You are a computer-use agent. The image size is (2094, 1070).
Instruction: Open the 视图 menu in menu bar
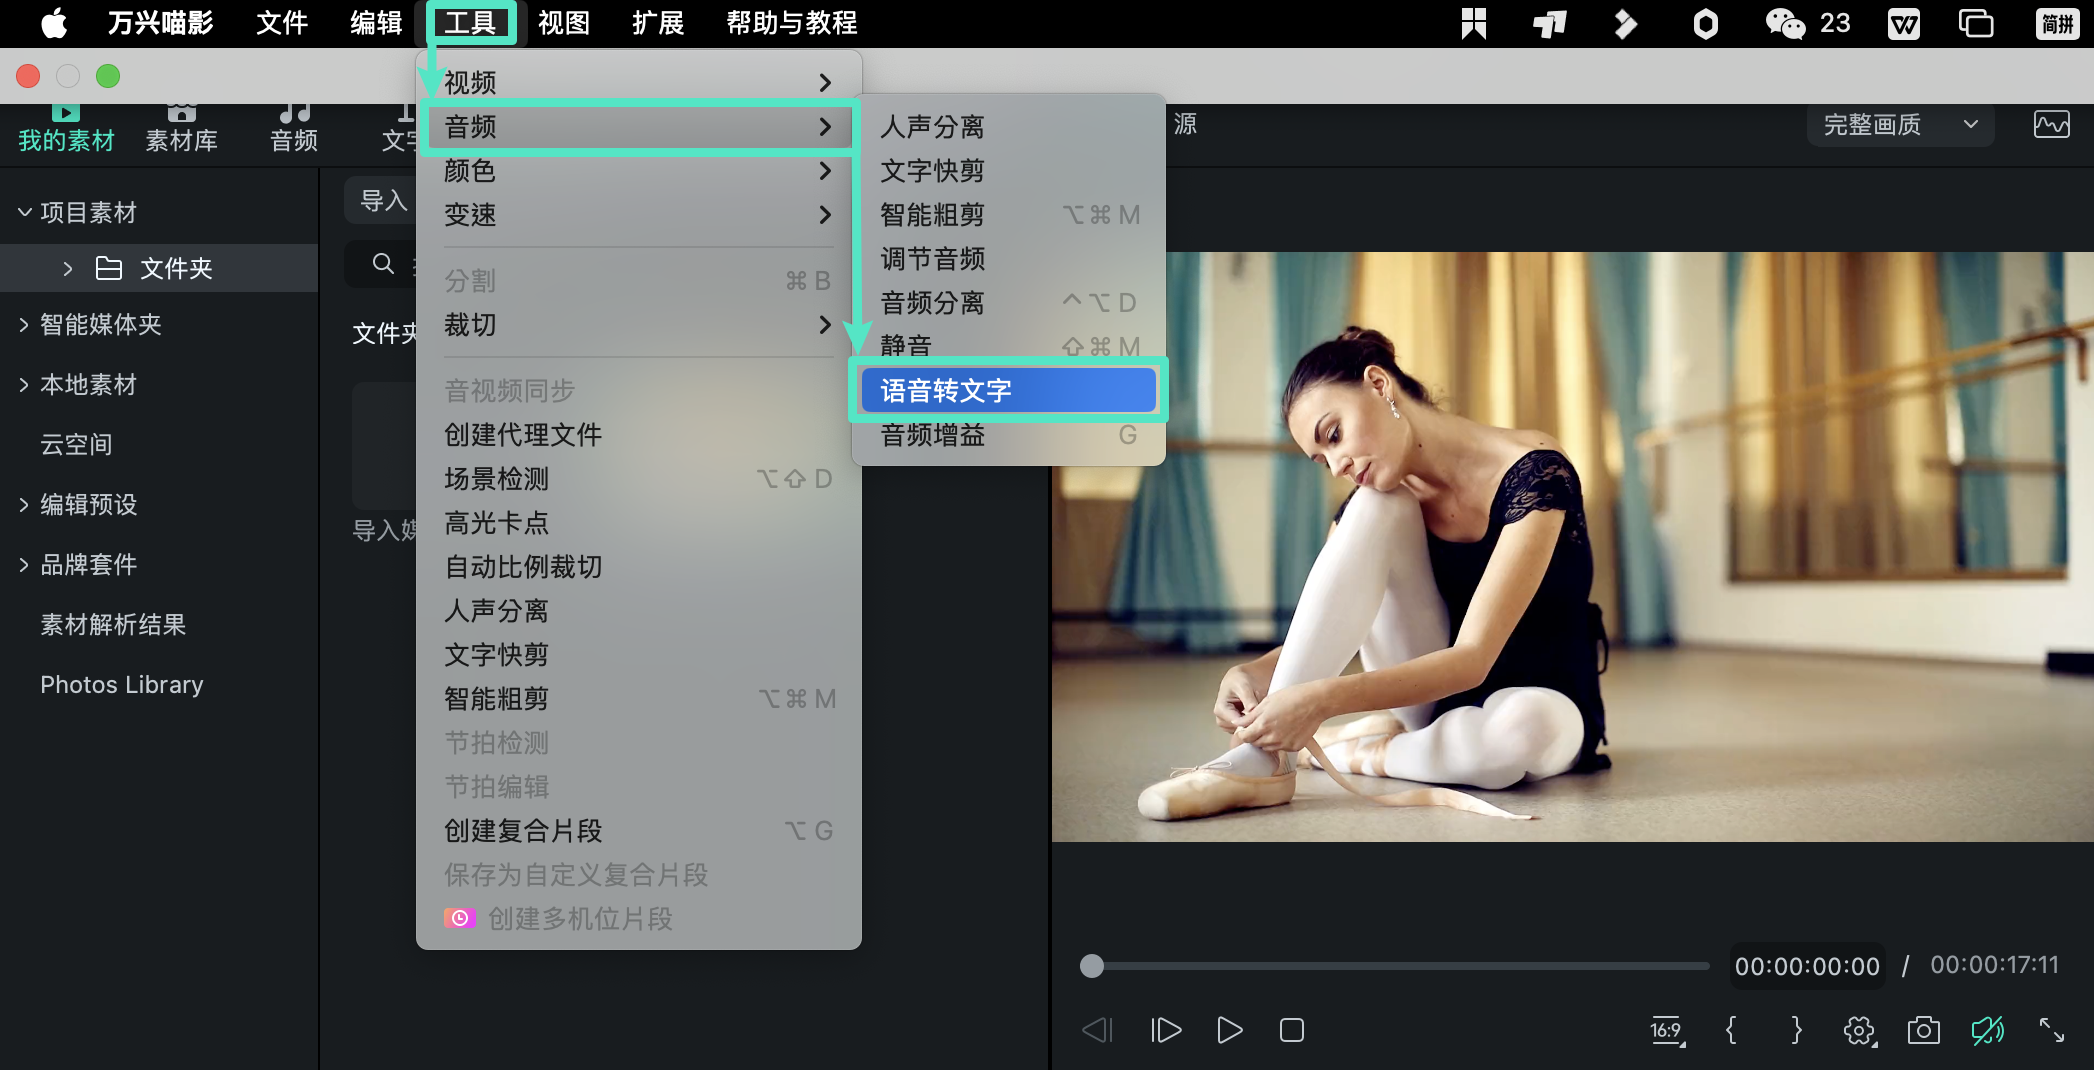tap(564, 22)
